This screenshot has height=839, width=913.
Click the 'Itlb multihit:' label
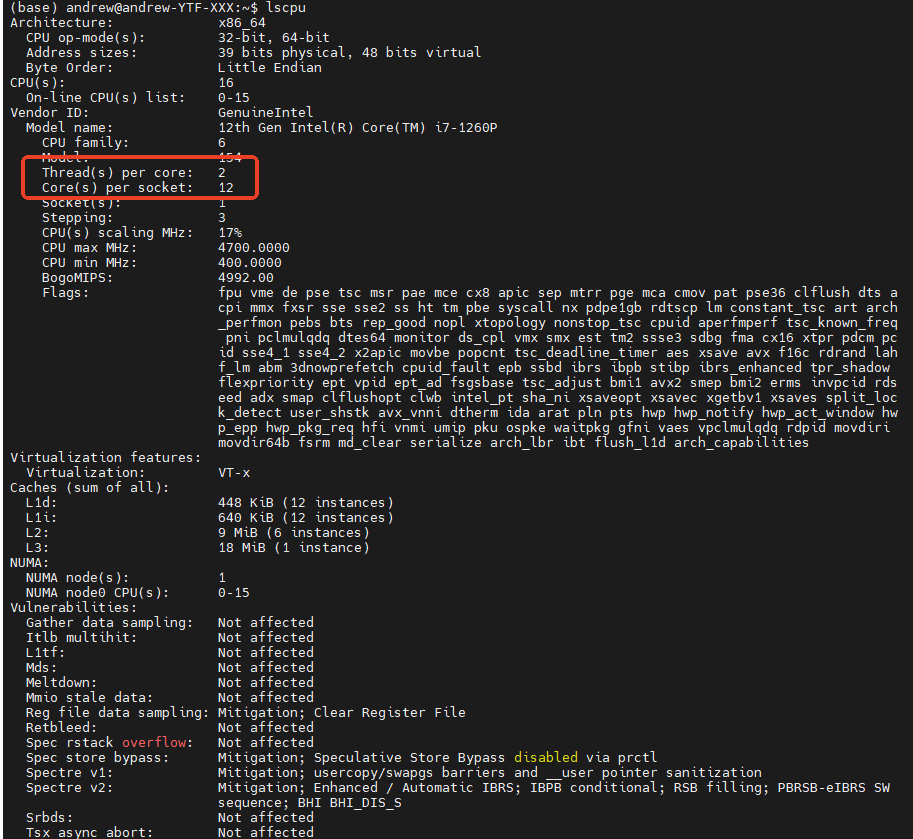click(81, 638)
